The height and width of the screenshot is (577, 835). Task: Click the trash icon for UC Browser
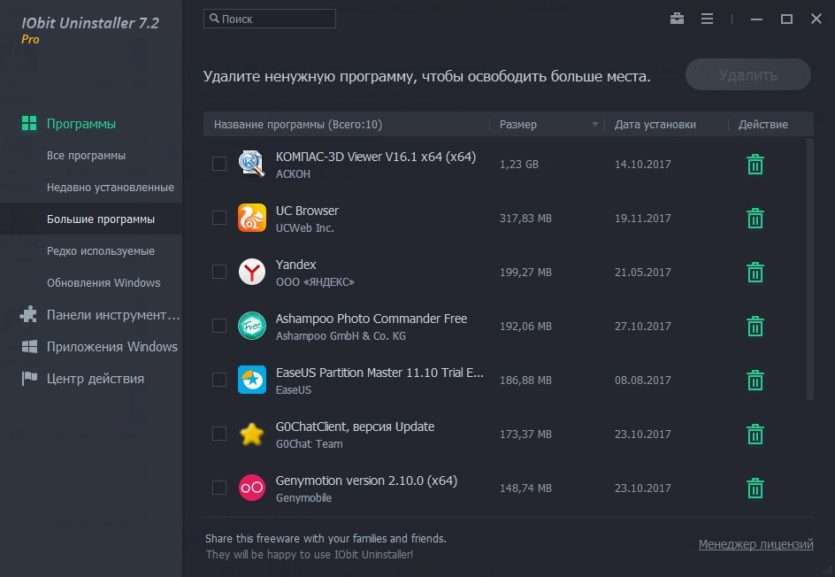(x=755, y=218)
